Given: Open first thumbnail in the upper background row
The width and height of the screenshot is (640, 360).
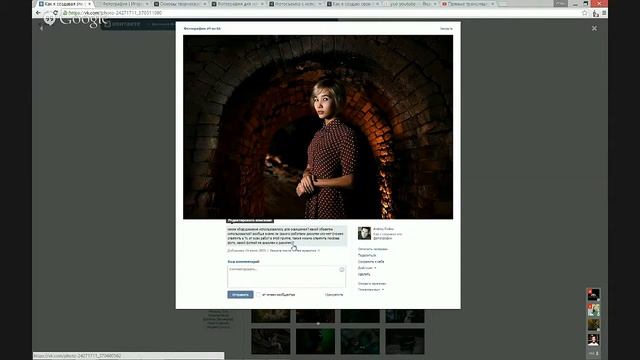Looking at the screenshot, I should pyautogui.click(x=271, y=316).
